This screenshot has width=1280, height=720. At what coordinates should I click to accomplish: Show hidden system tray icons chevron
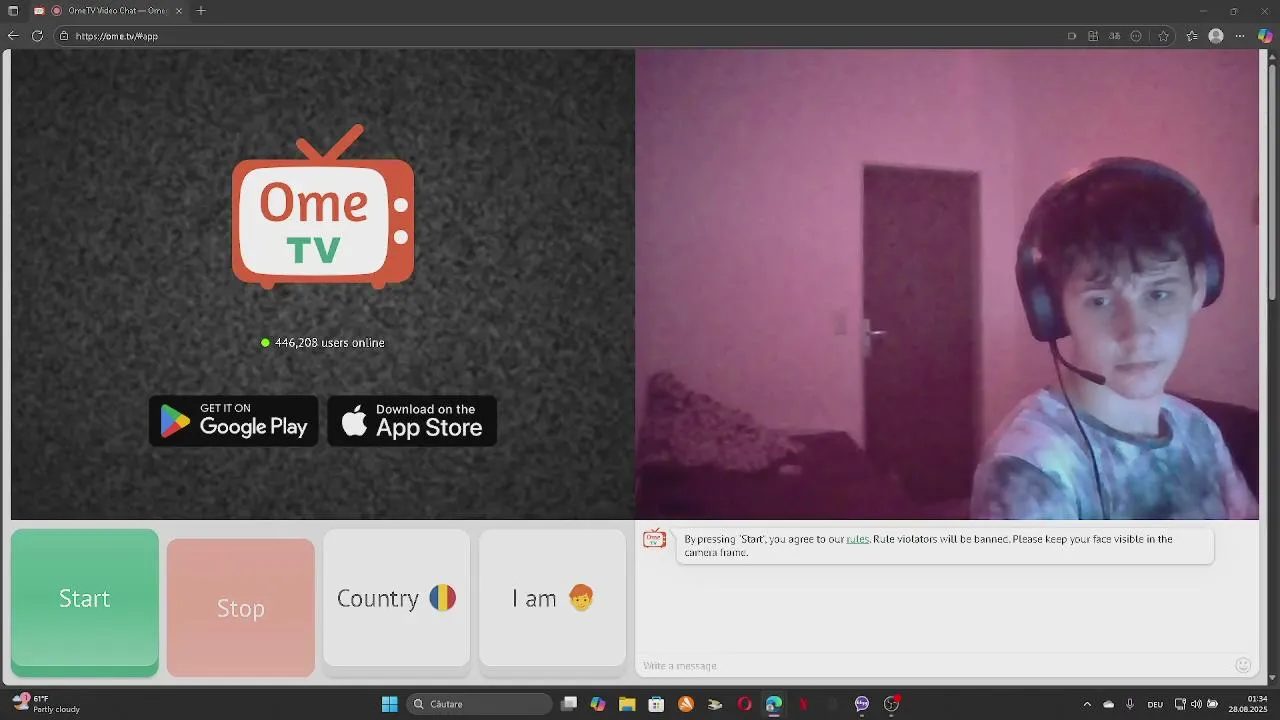pyautogui.click(x=1087, y=704)
